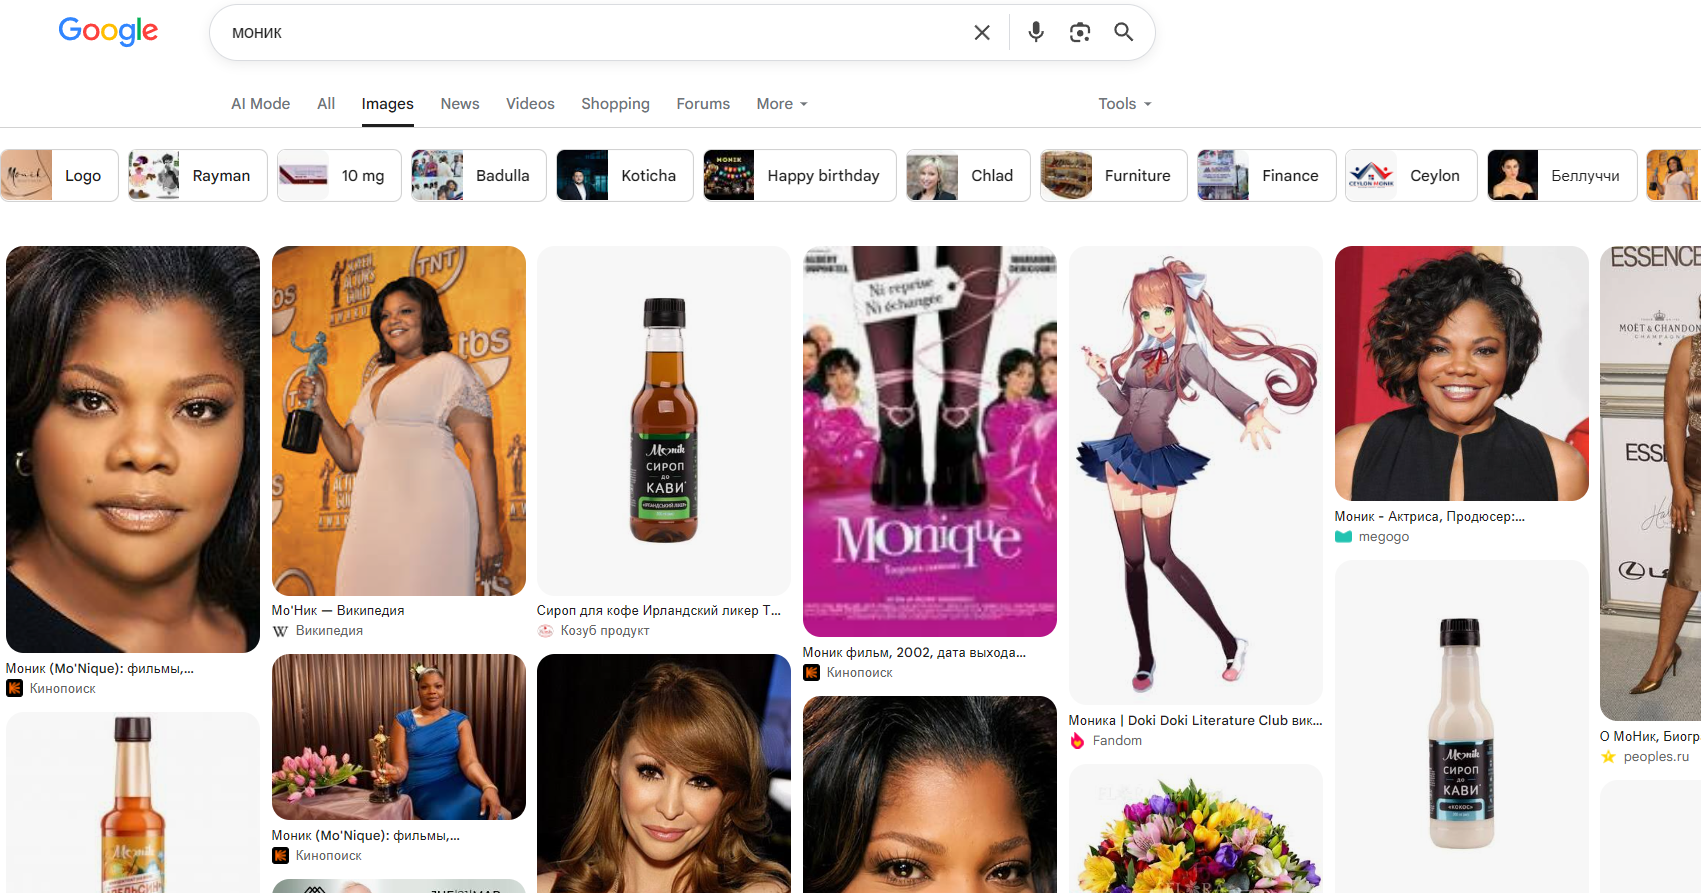Open the Videos tab

(530, 104)
